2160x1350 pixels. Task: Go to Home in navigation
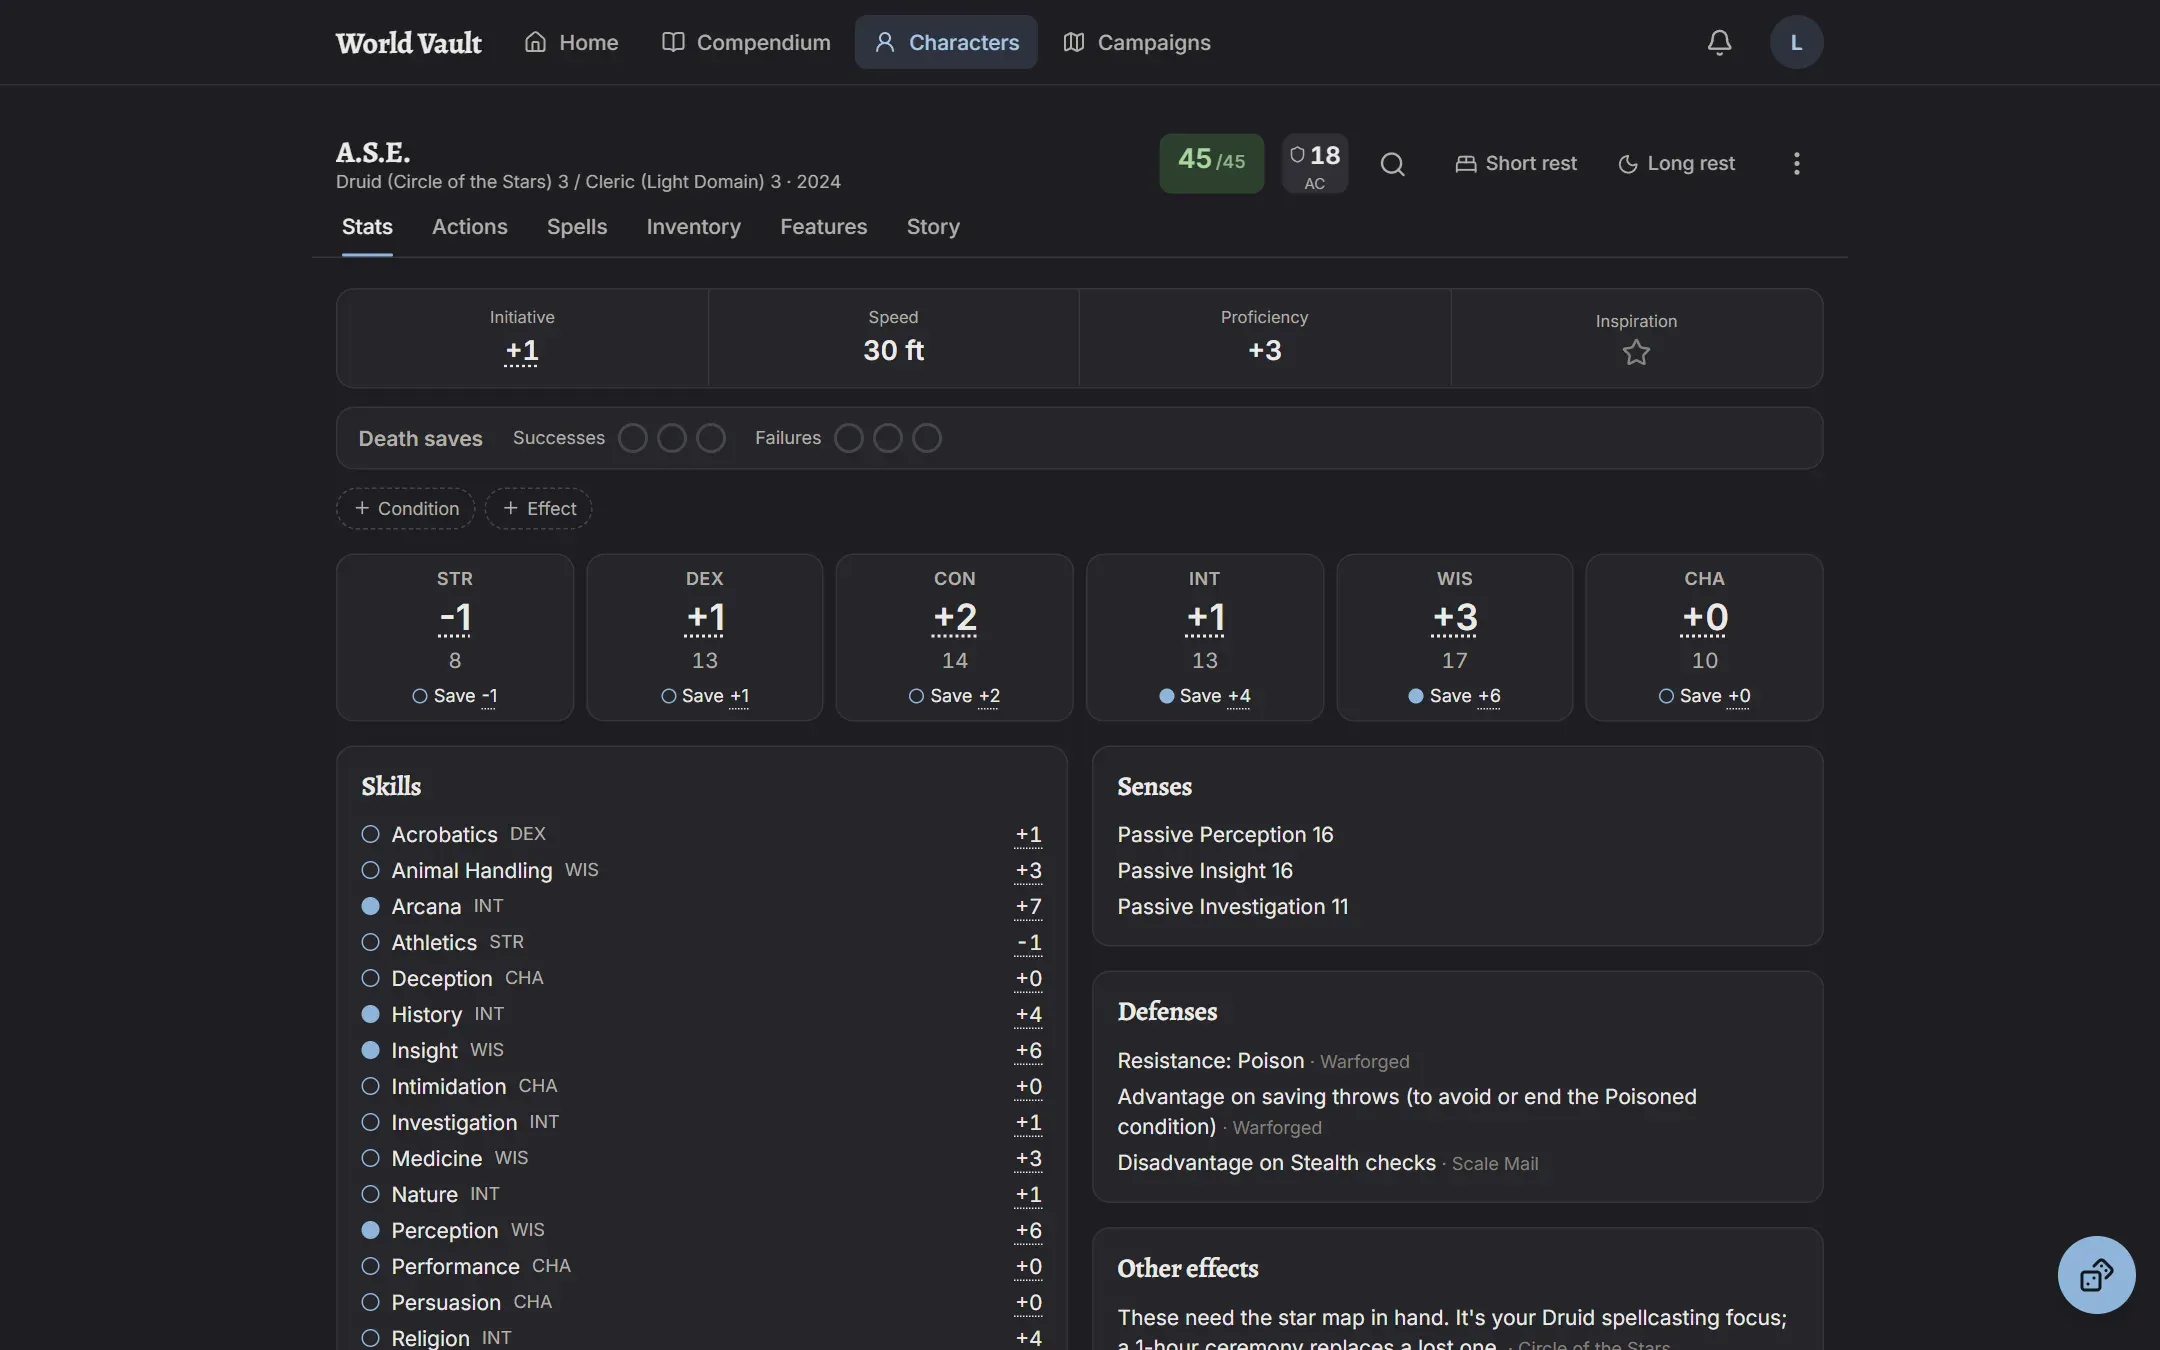click(571, 42)
